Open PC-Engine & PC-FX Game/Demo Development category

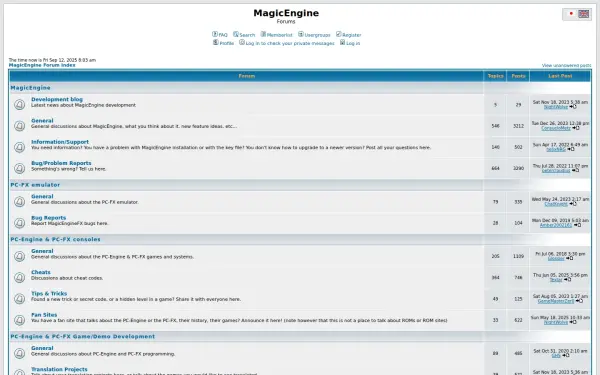point(83,336)
